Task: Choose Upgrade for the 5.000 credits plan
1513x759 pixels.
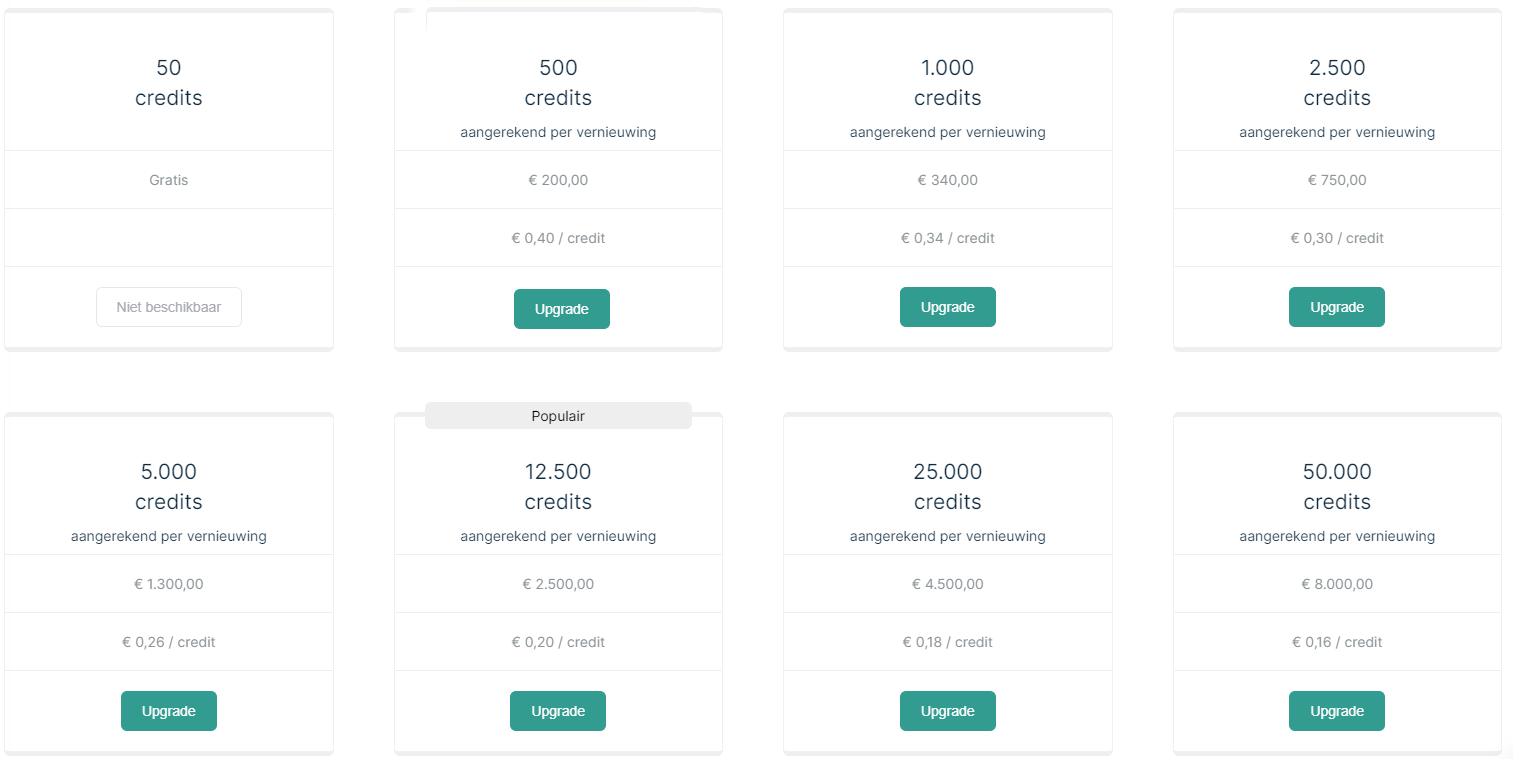Action: pos(168,711)
